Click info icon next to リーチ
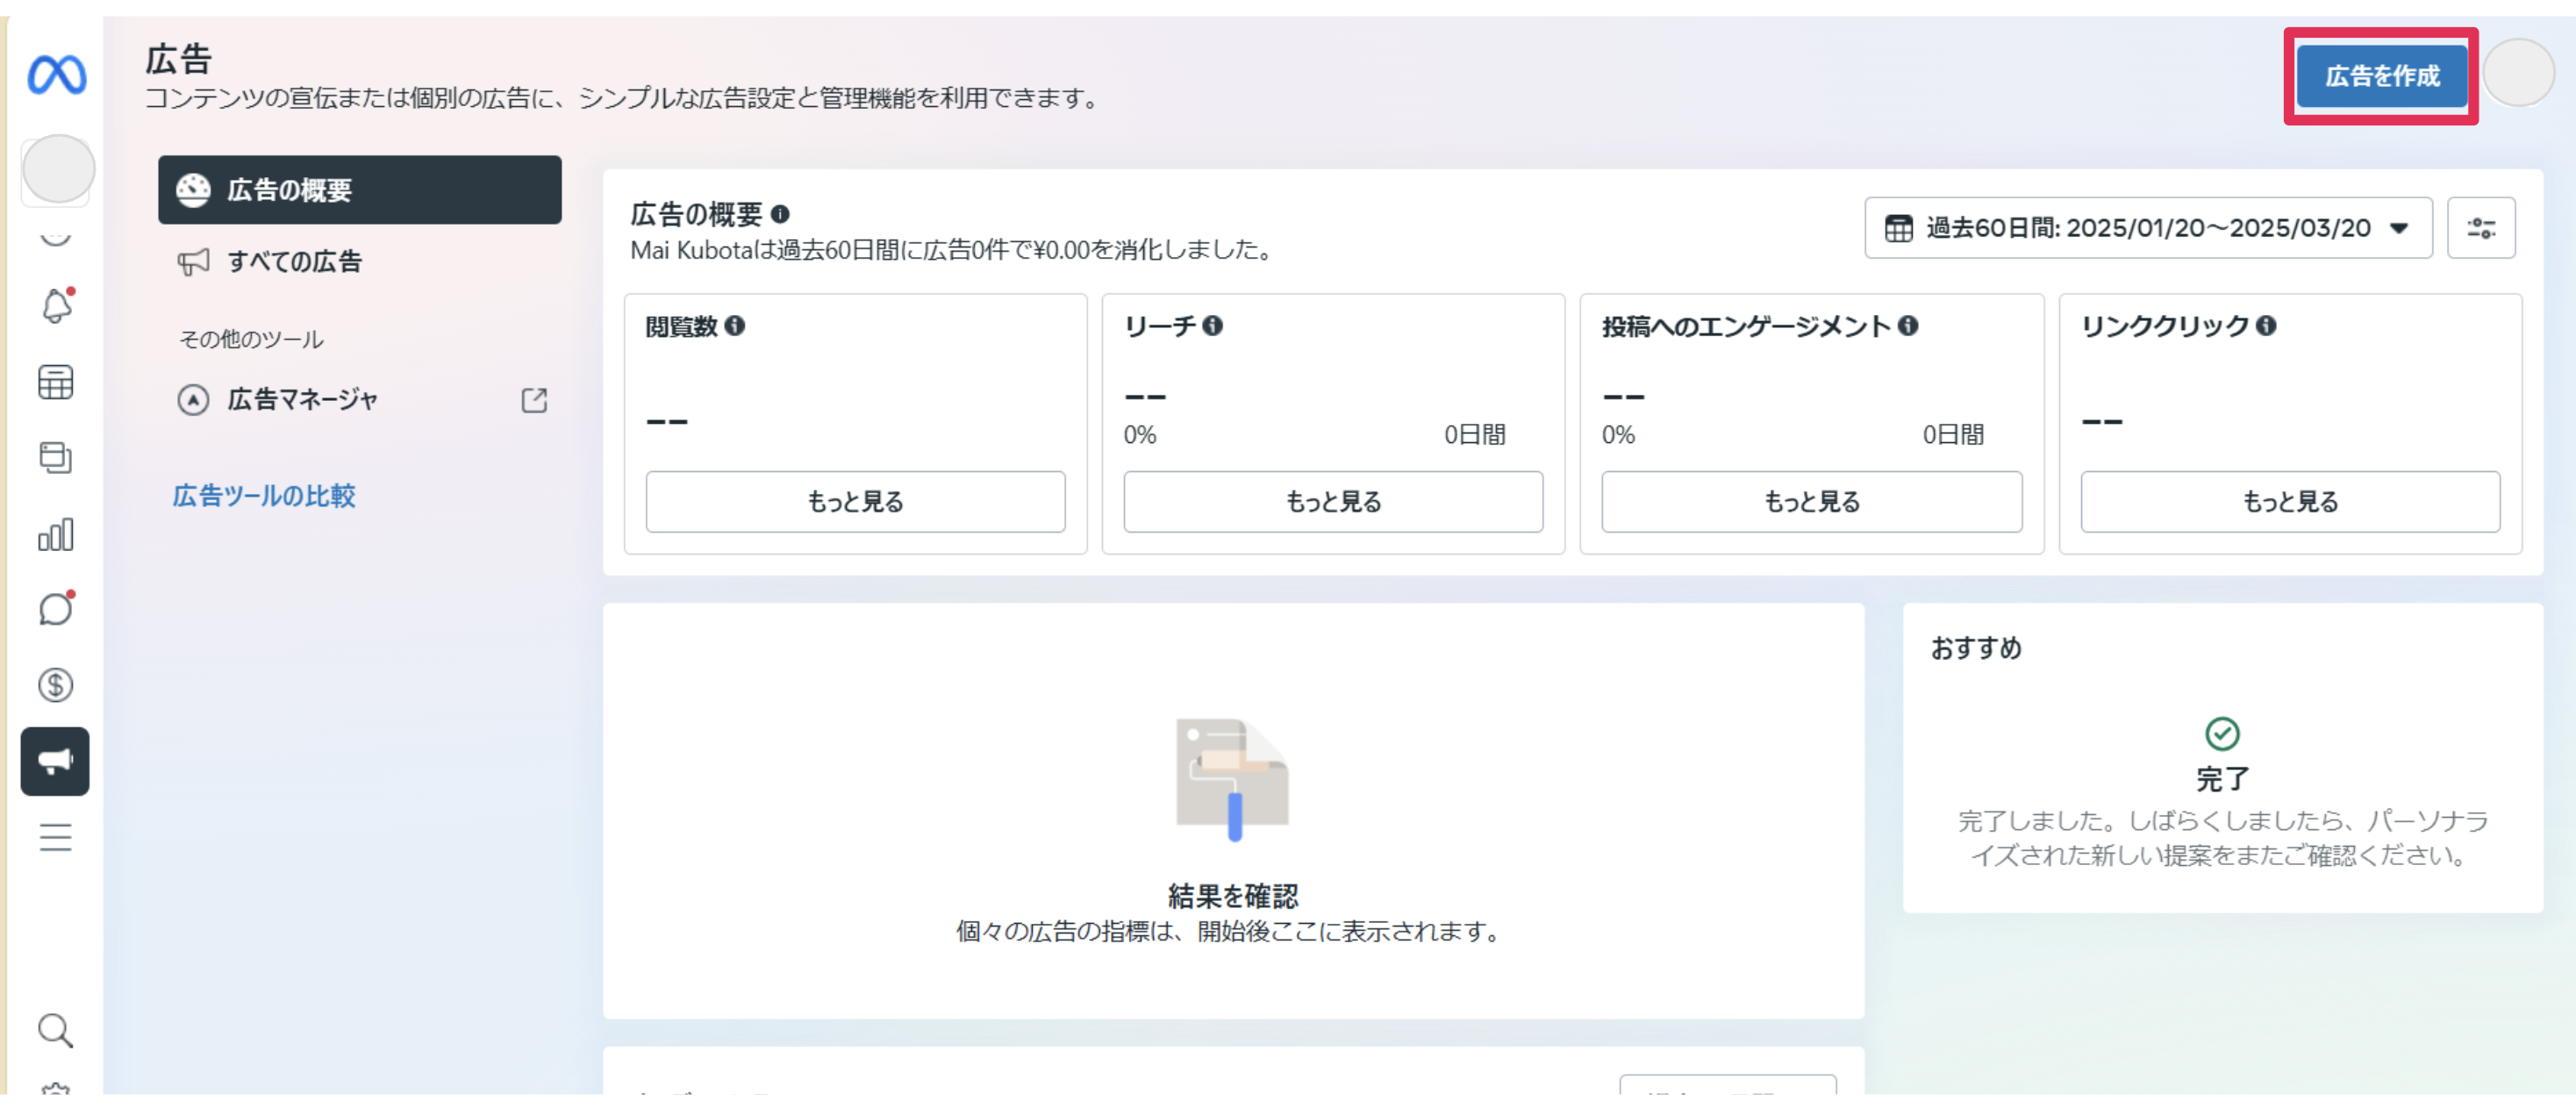 (1213, 326)
